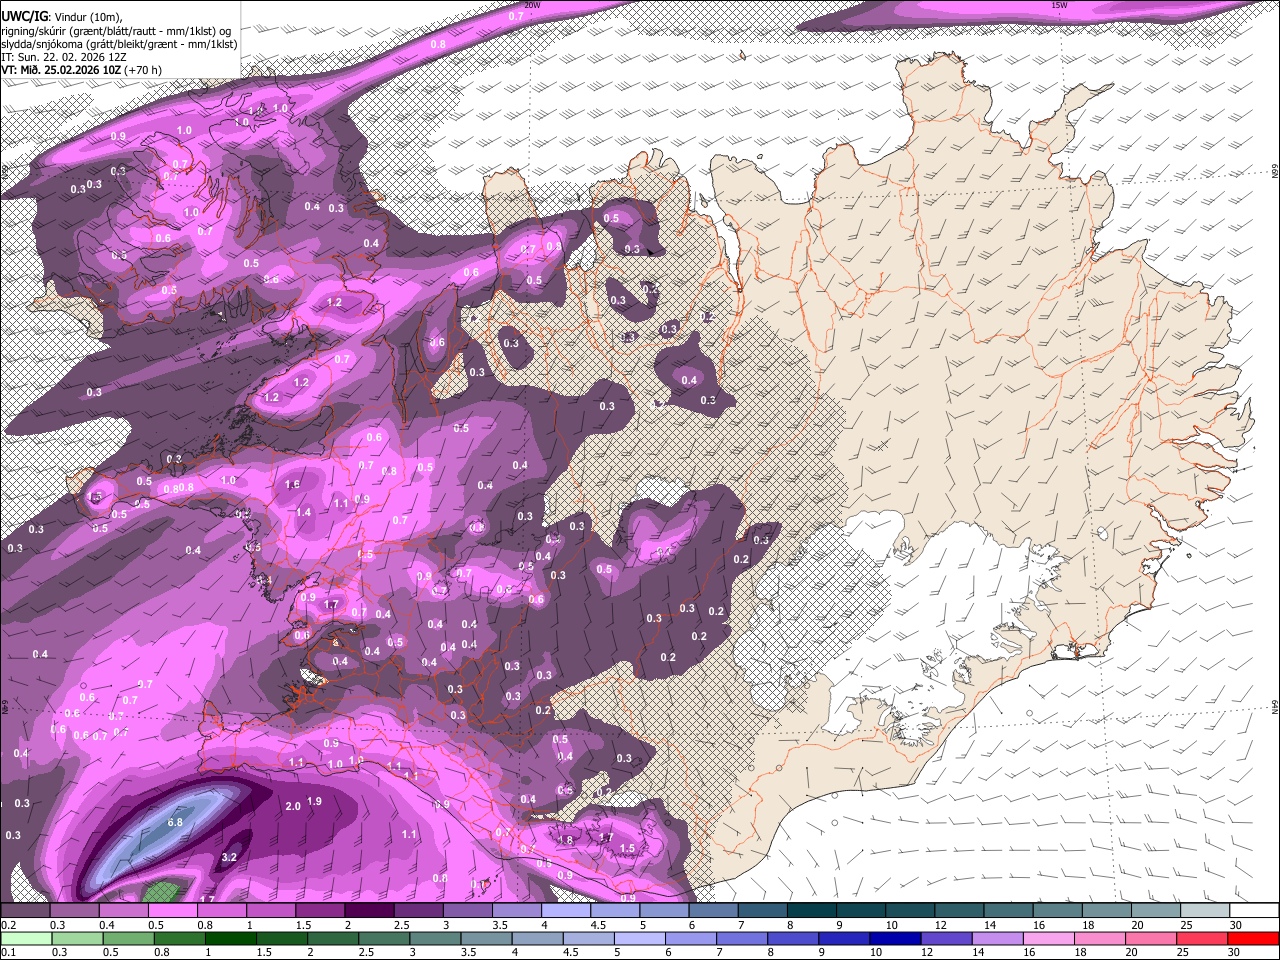Click the dark navy swatch in rain scale

(895, 938)
